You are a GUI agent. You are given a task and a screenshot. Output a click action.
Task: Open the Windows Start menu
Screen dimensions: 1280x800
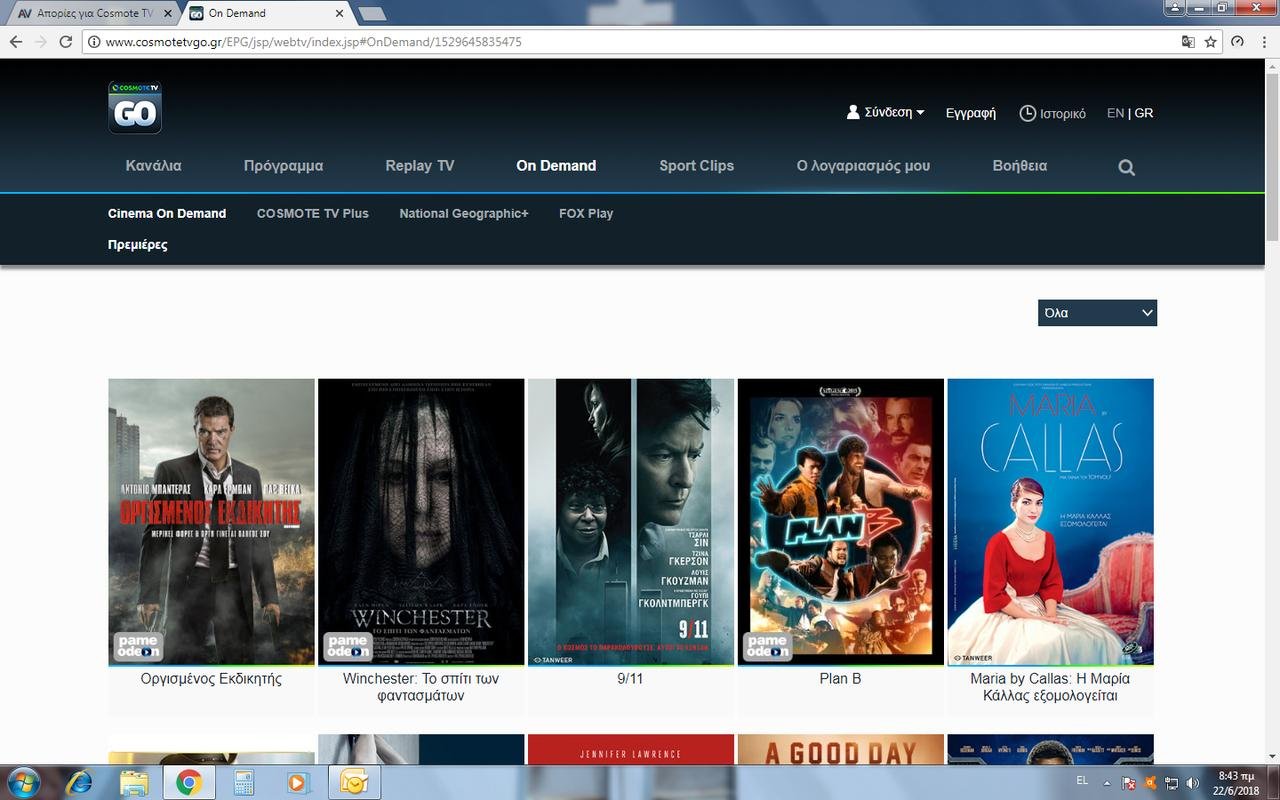point(22,781)
